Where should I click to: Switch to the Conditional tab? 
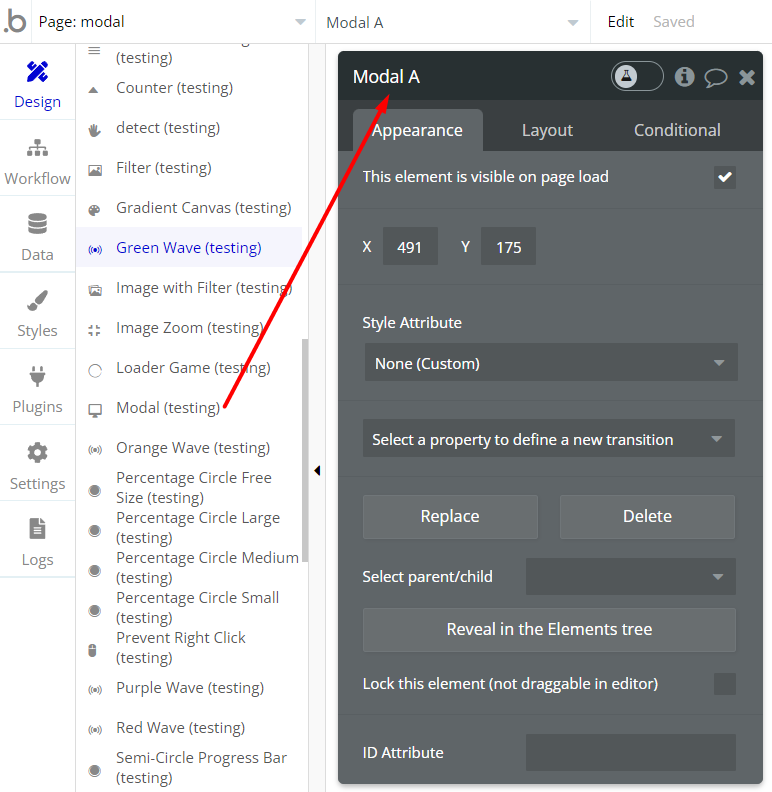[x=677, y=130]
